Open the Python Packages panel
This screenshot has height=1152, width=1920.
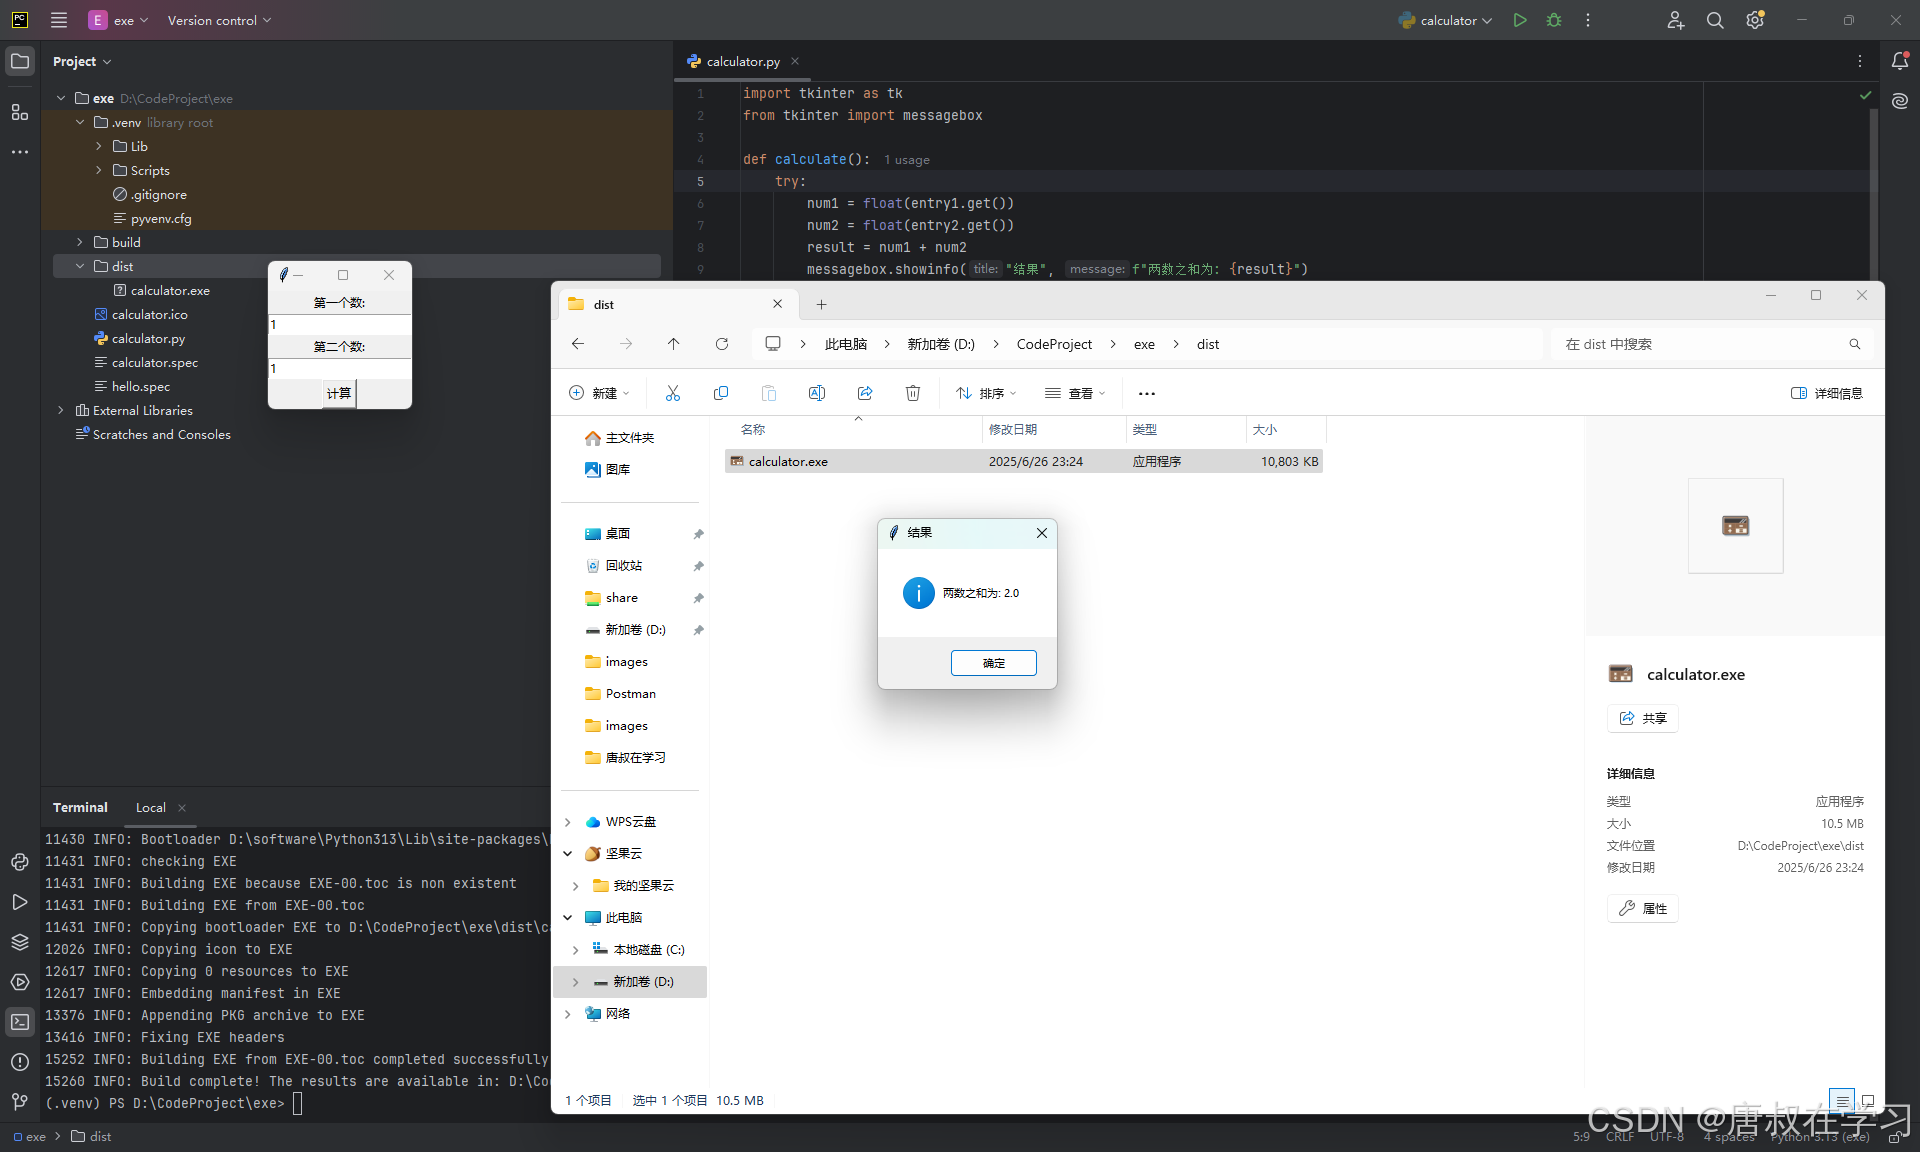tap(20, 942)
